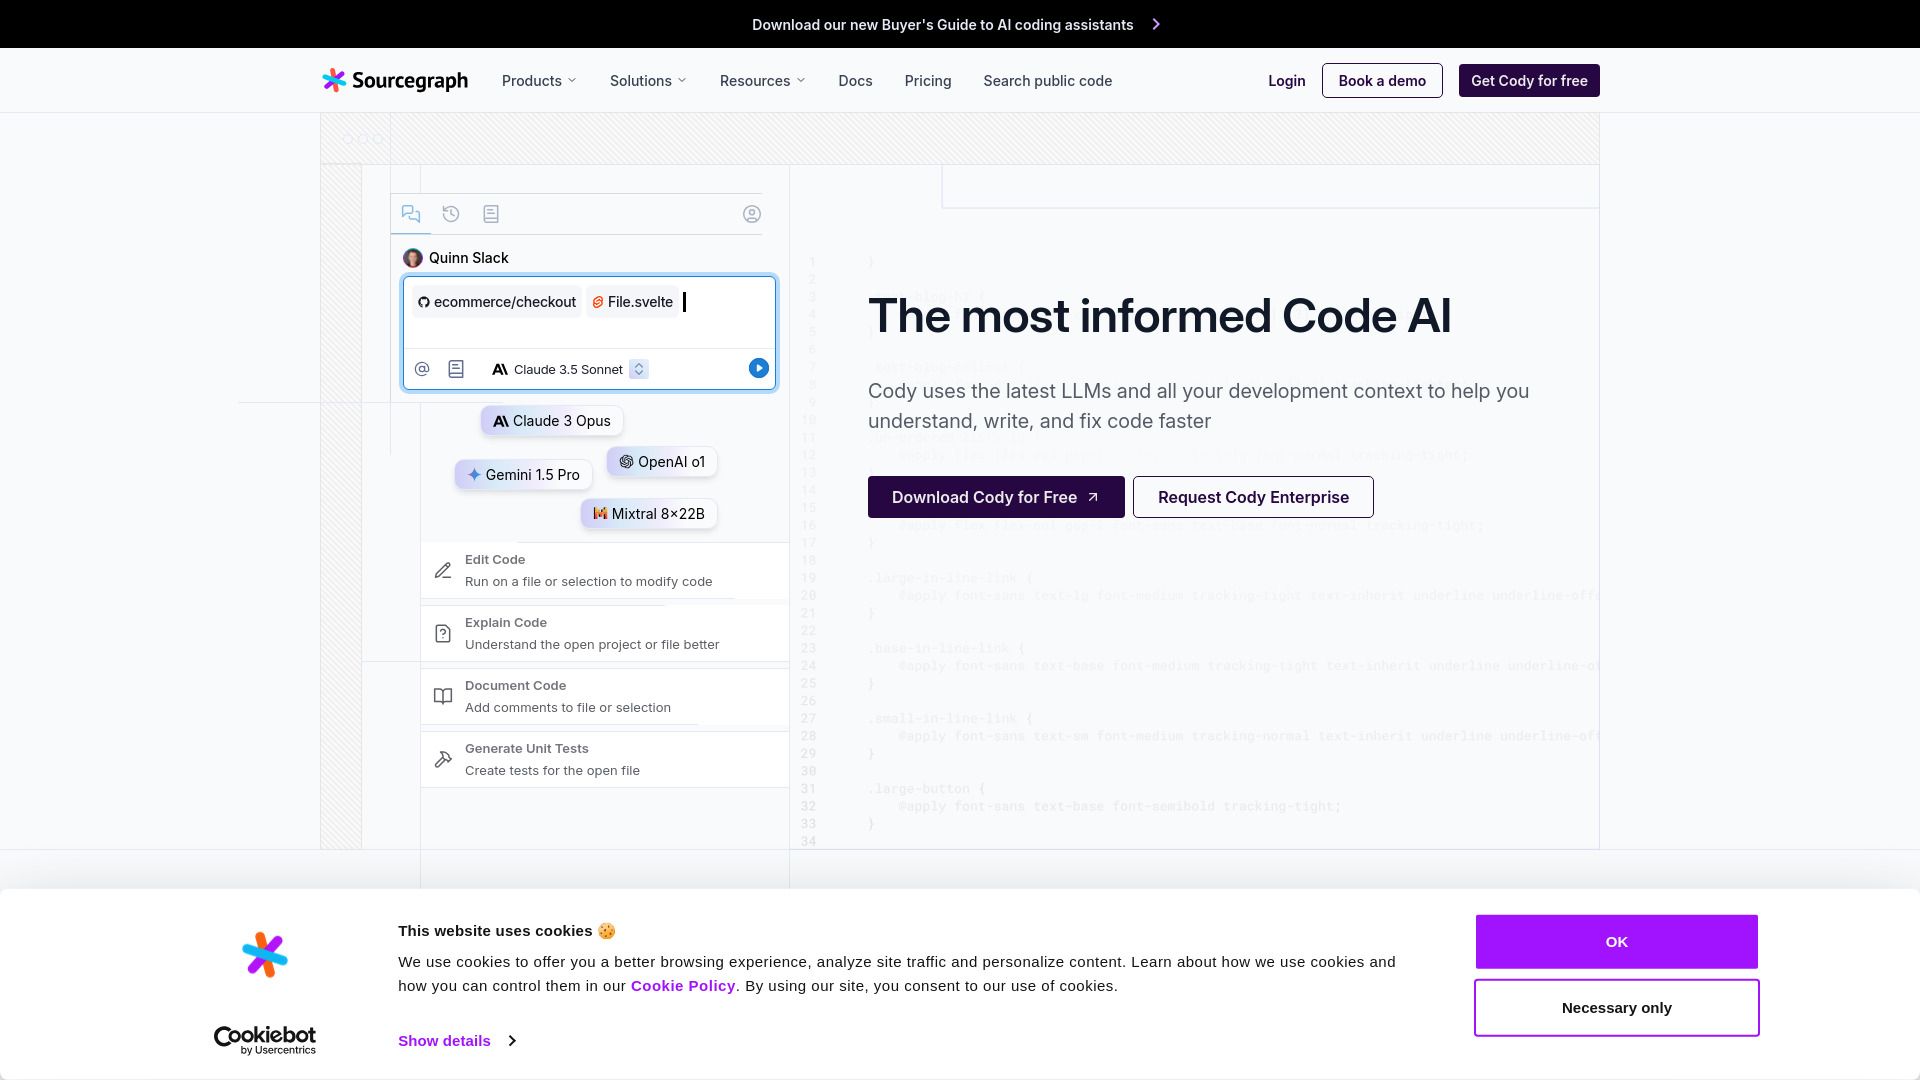Image resolution: width=1920 pixels, height=1080 pixels.
Task: Click the book icon beside Document Code
Action: [443, 696]
